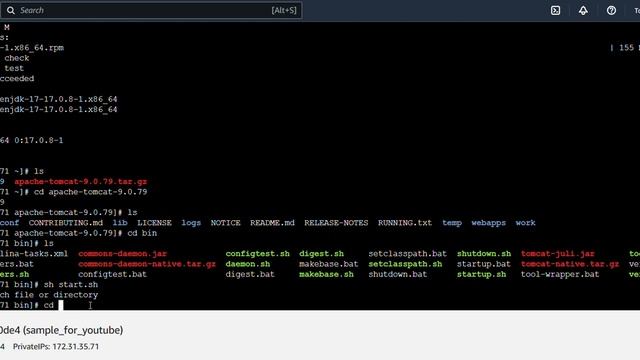Click the README.md file name

click(272, 223)
